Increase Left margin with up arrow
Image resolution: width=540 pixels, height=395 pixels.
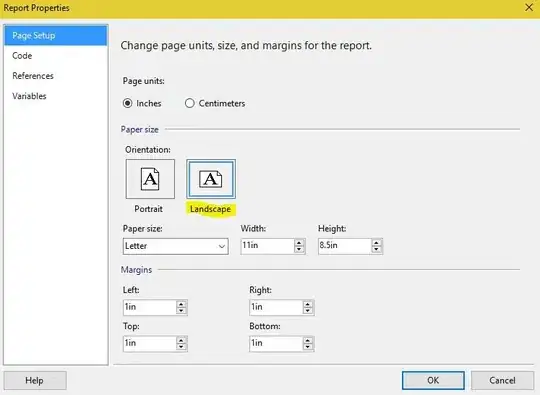tap(181, 304)
